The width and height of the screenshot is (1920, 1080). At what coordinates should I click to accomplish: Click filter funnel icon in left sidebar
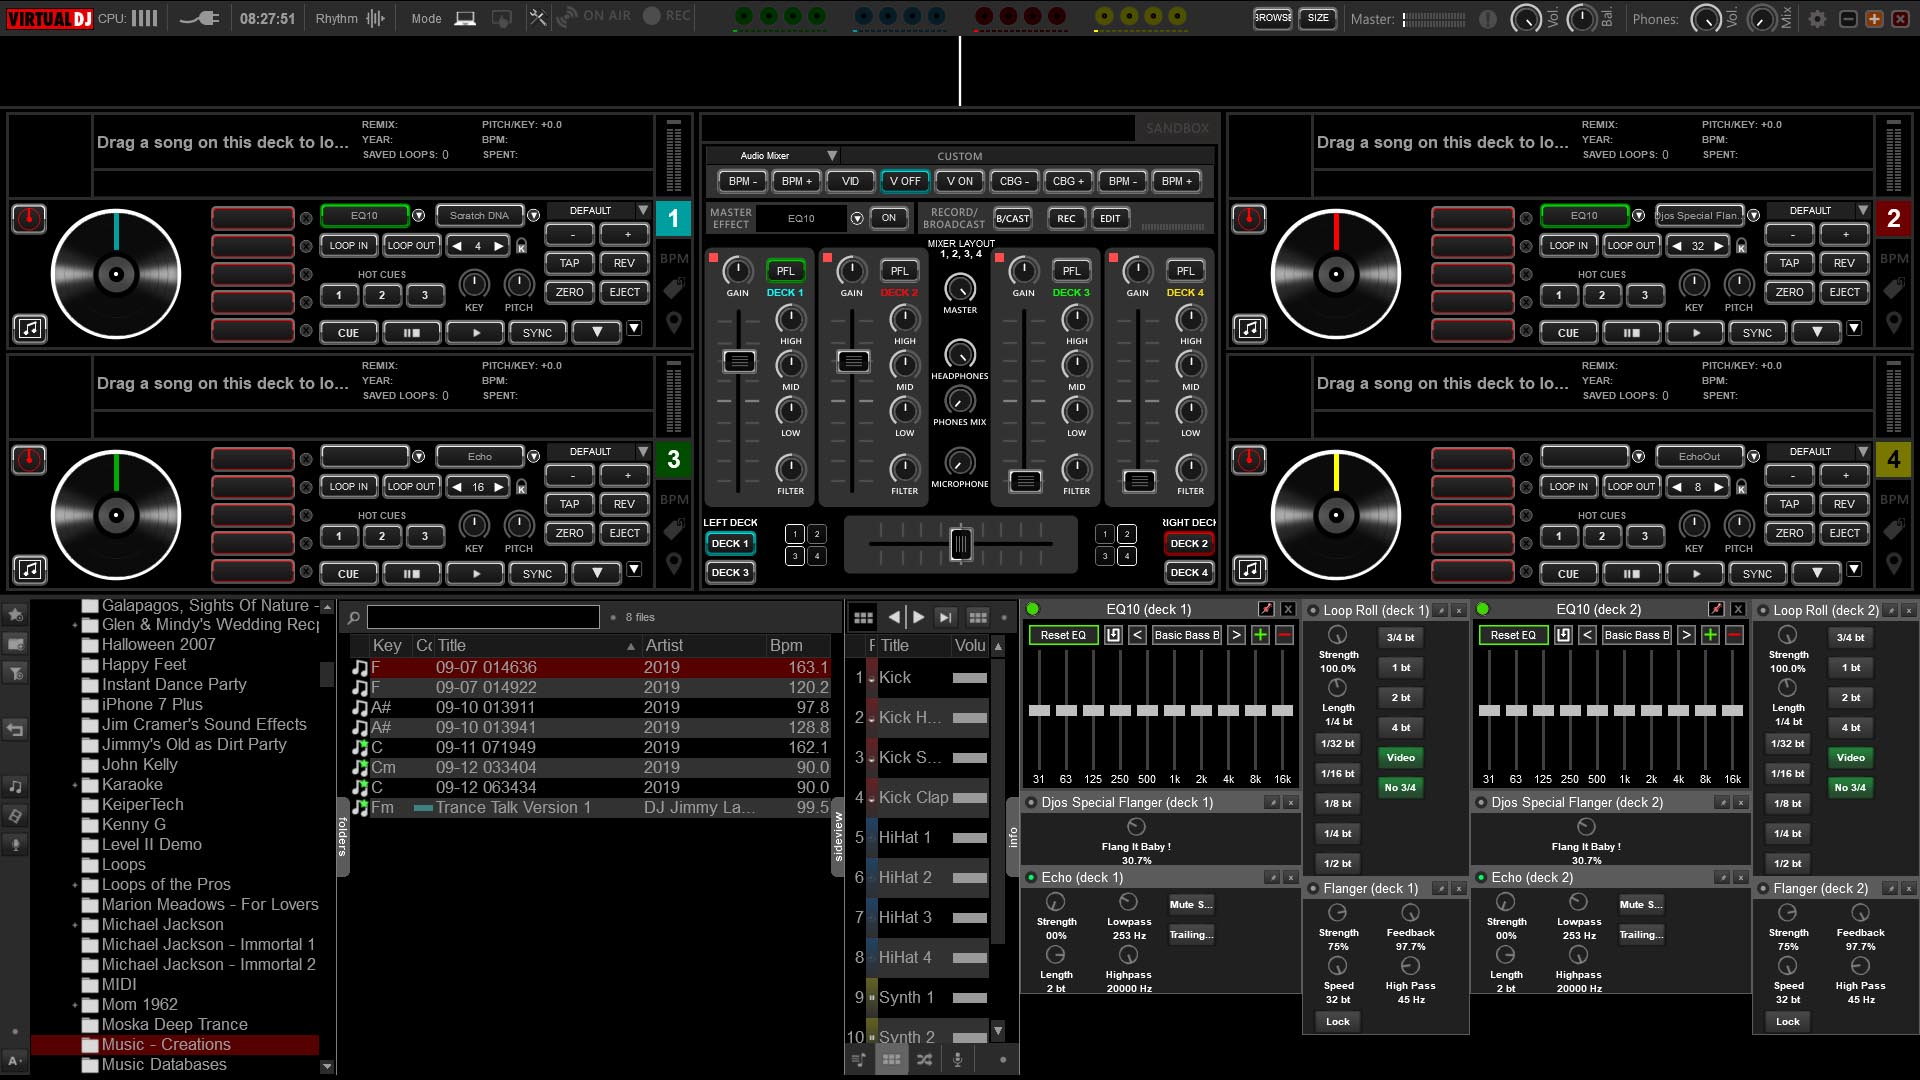pyautogui.click(x=15, y=673)
